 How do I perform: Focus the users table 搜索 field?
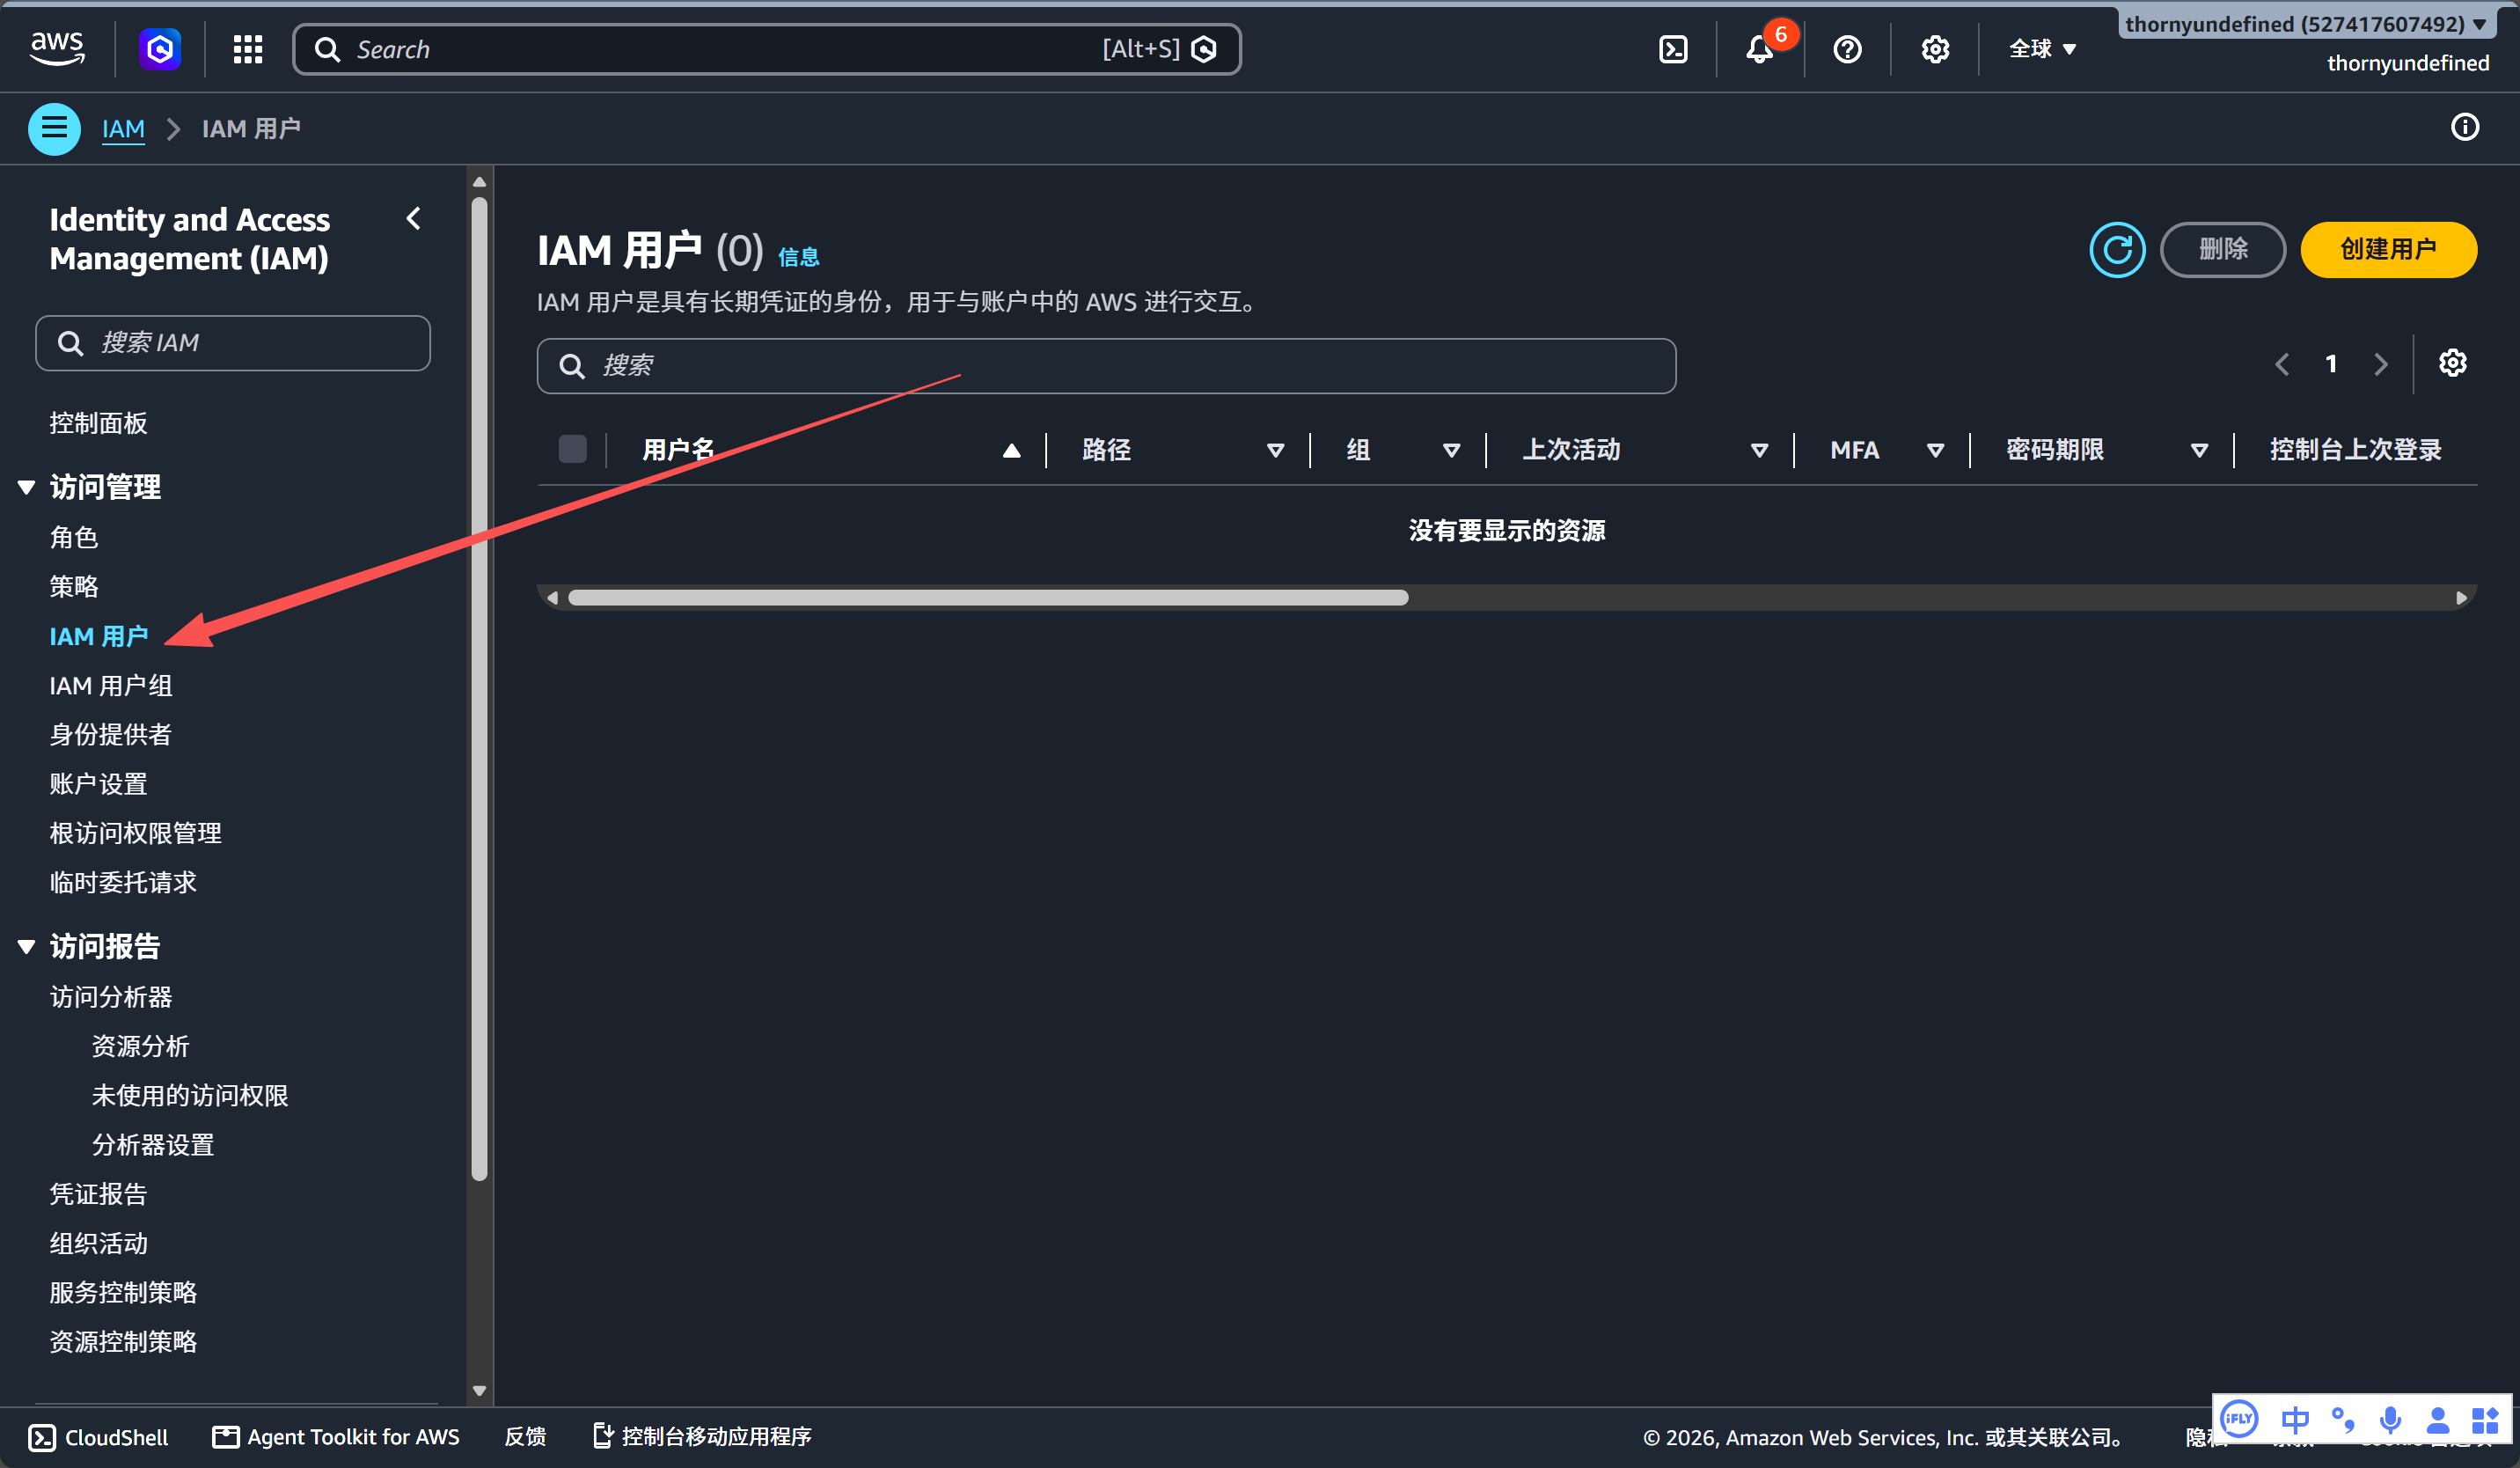coord(1106,366)
